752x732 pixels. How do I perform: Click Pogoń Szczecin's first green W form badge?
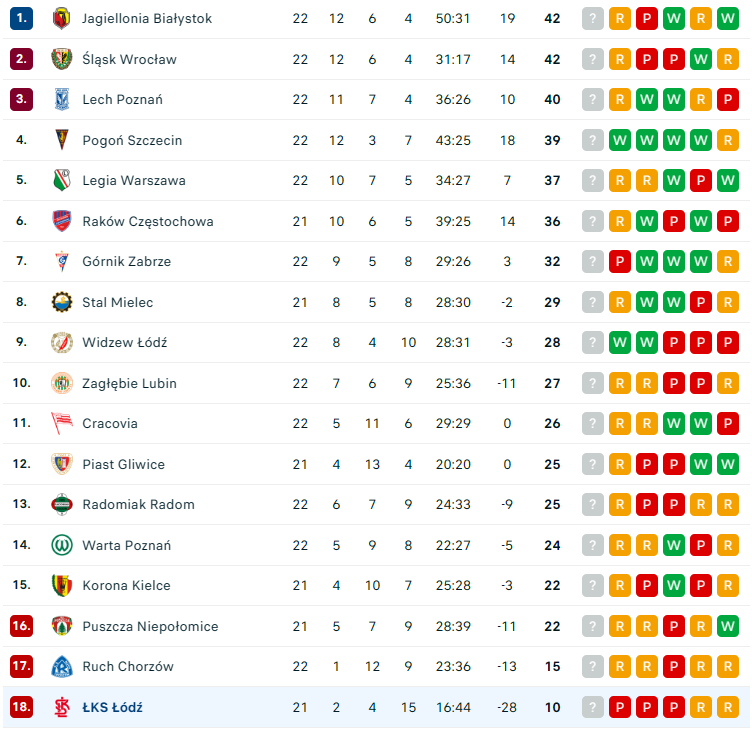pyautogui.click(x=620, y=140)
